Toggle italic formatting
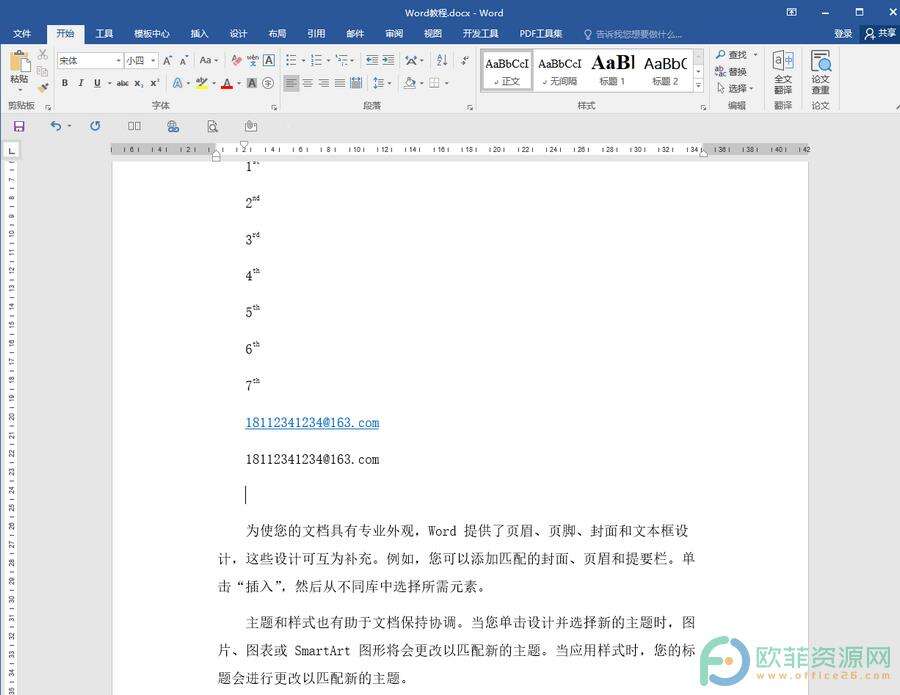The height and width of the screenshot is (695, 900). [x=81, y=83]
